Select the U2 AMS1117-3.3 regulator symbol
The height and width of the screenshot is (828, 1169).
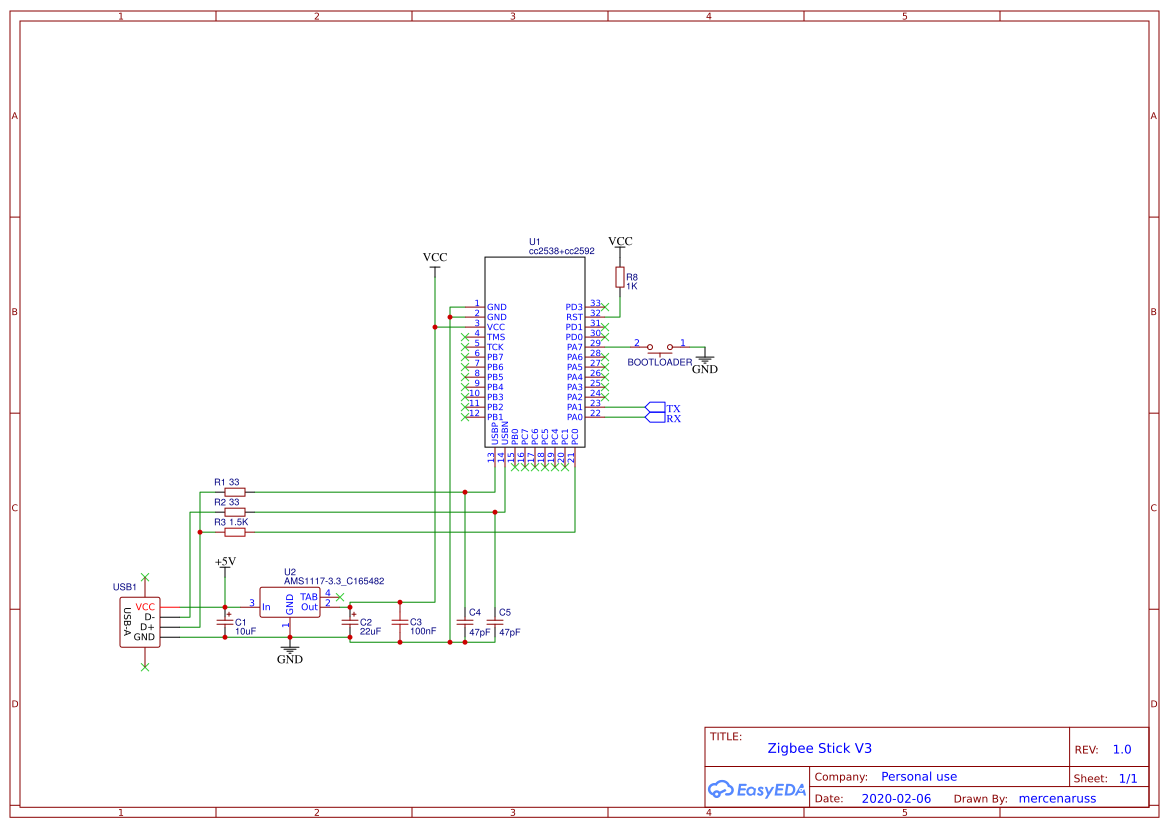click(290, 602)
